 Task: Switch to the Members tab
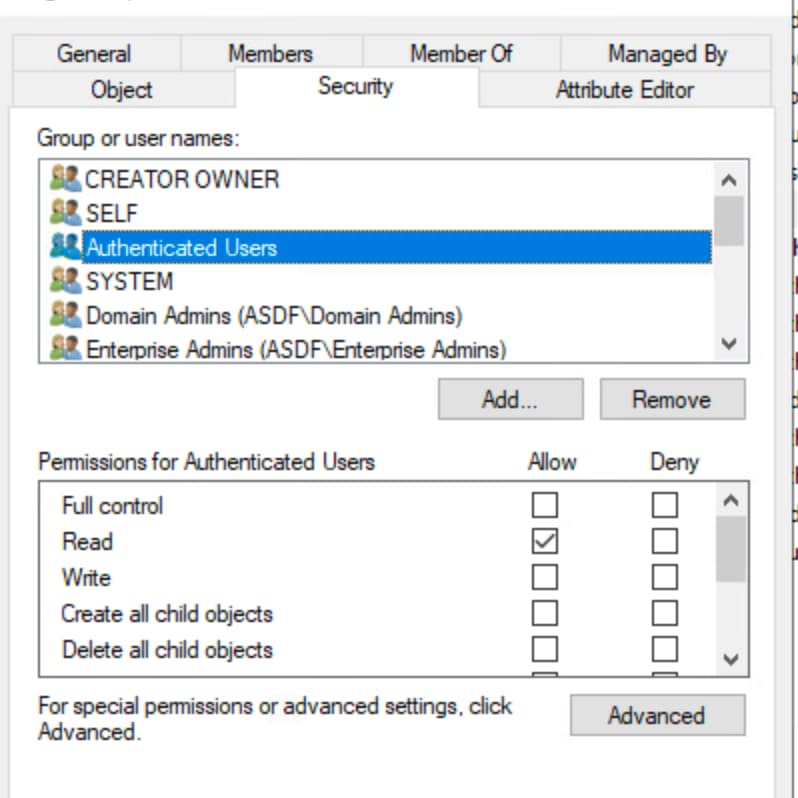click(271, 53)
